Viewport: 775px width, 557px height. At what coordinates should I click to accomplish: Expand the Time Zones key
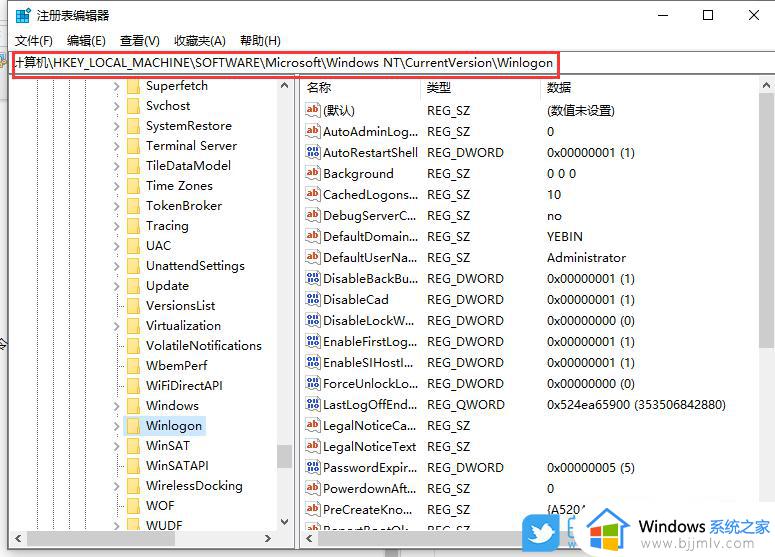coord(116,186)
